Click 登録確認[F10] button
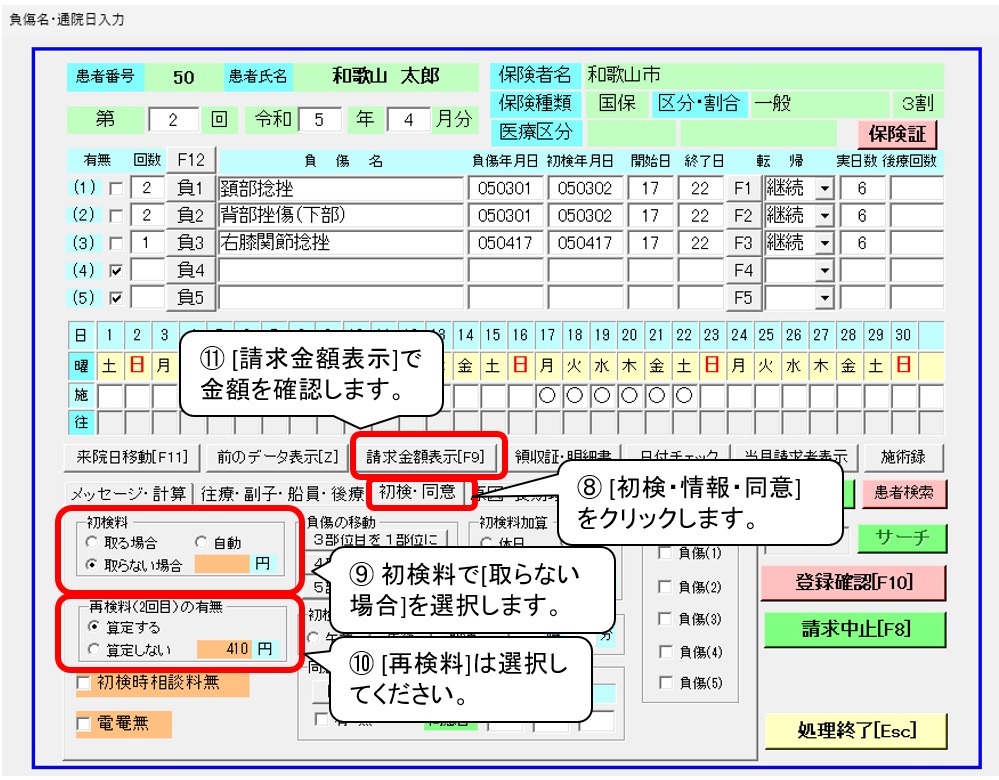Screen dimensions: 999x780 (853, 582)
